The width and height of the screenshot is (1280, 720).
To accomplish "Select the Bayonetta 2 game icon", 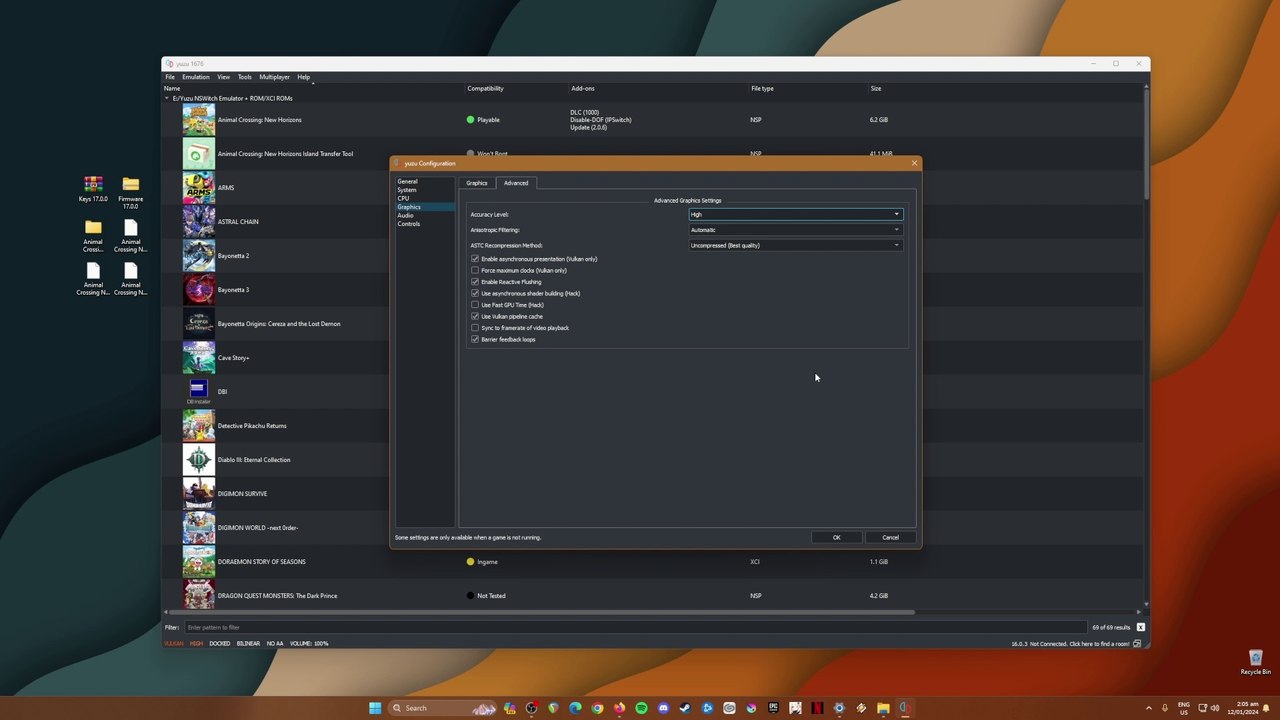I will pyautogui.click(x=198, y=256).
